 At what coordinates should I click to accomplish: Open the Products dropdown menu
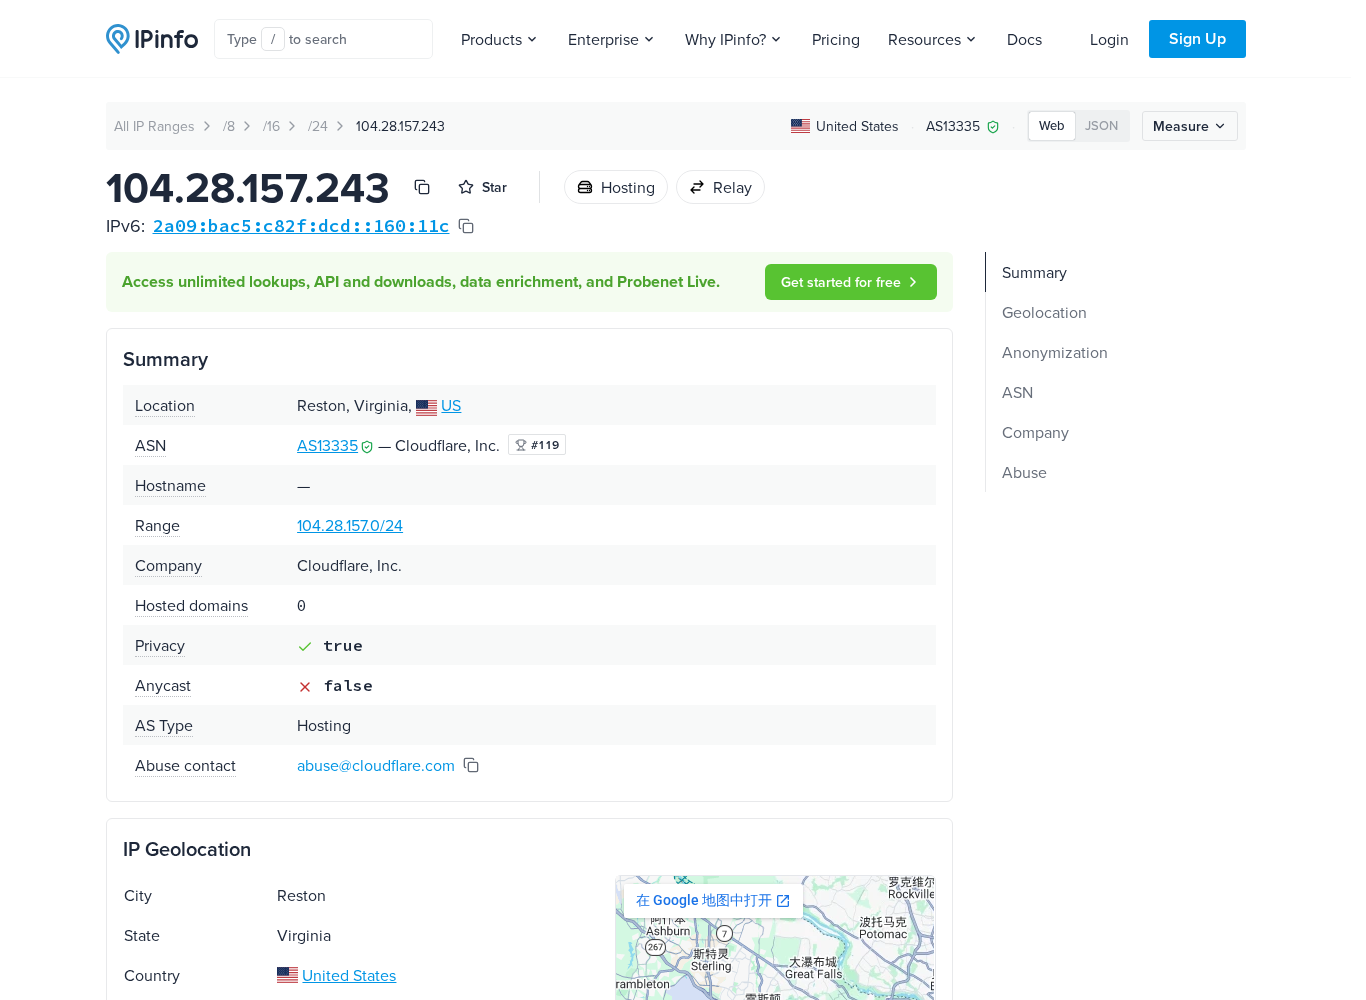499,39
